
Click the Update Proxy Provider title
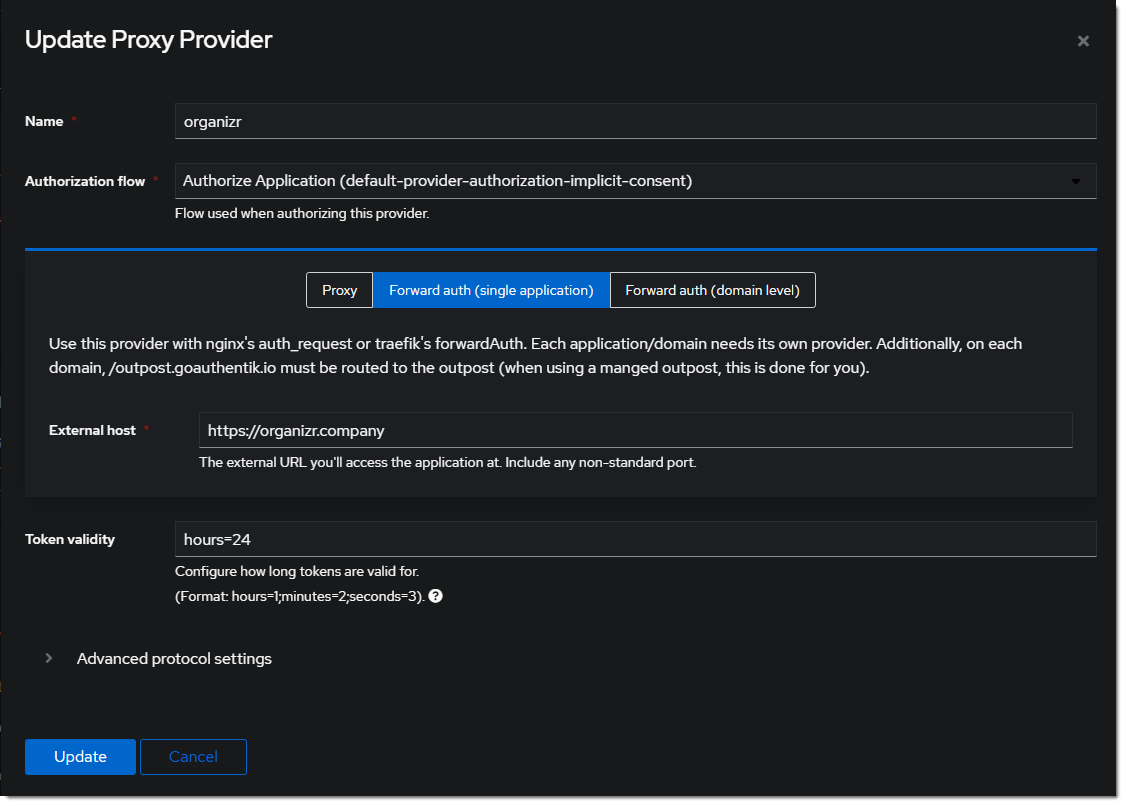pyautogui.click(x=148, y=40)
